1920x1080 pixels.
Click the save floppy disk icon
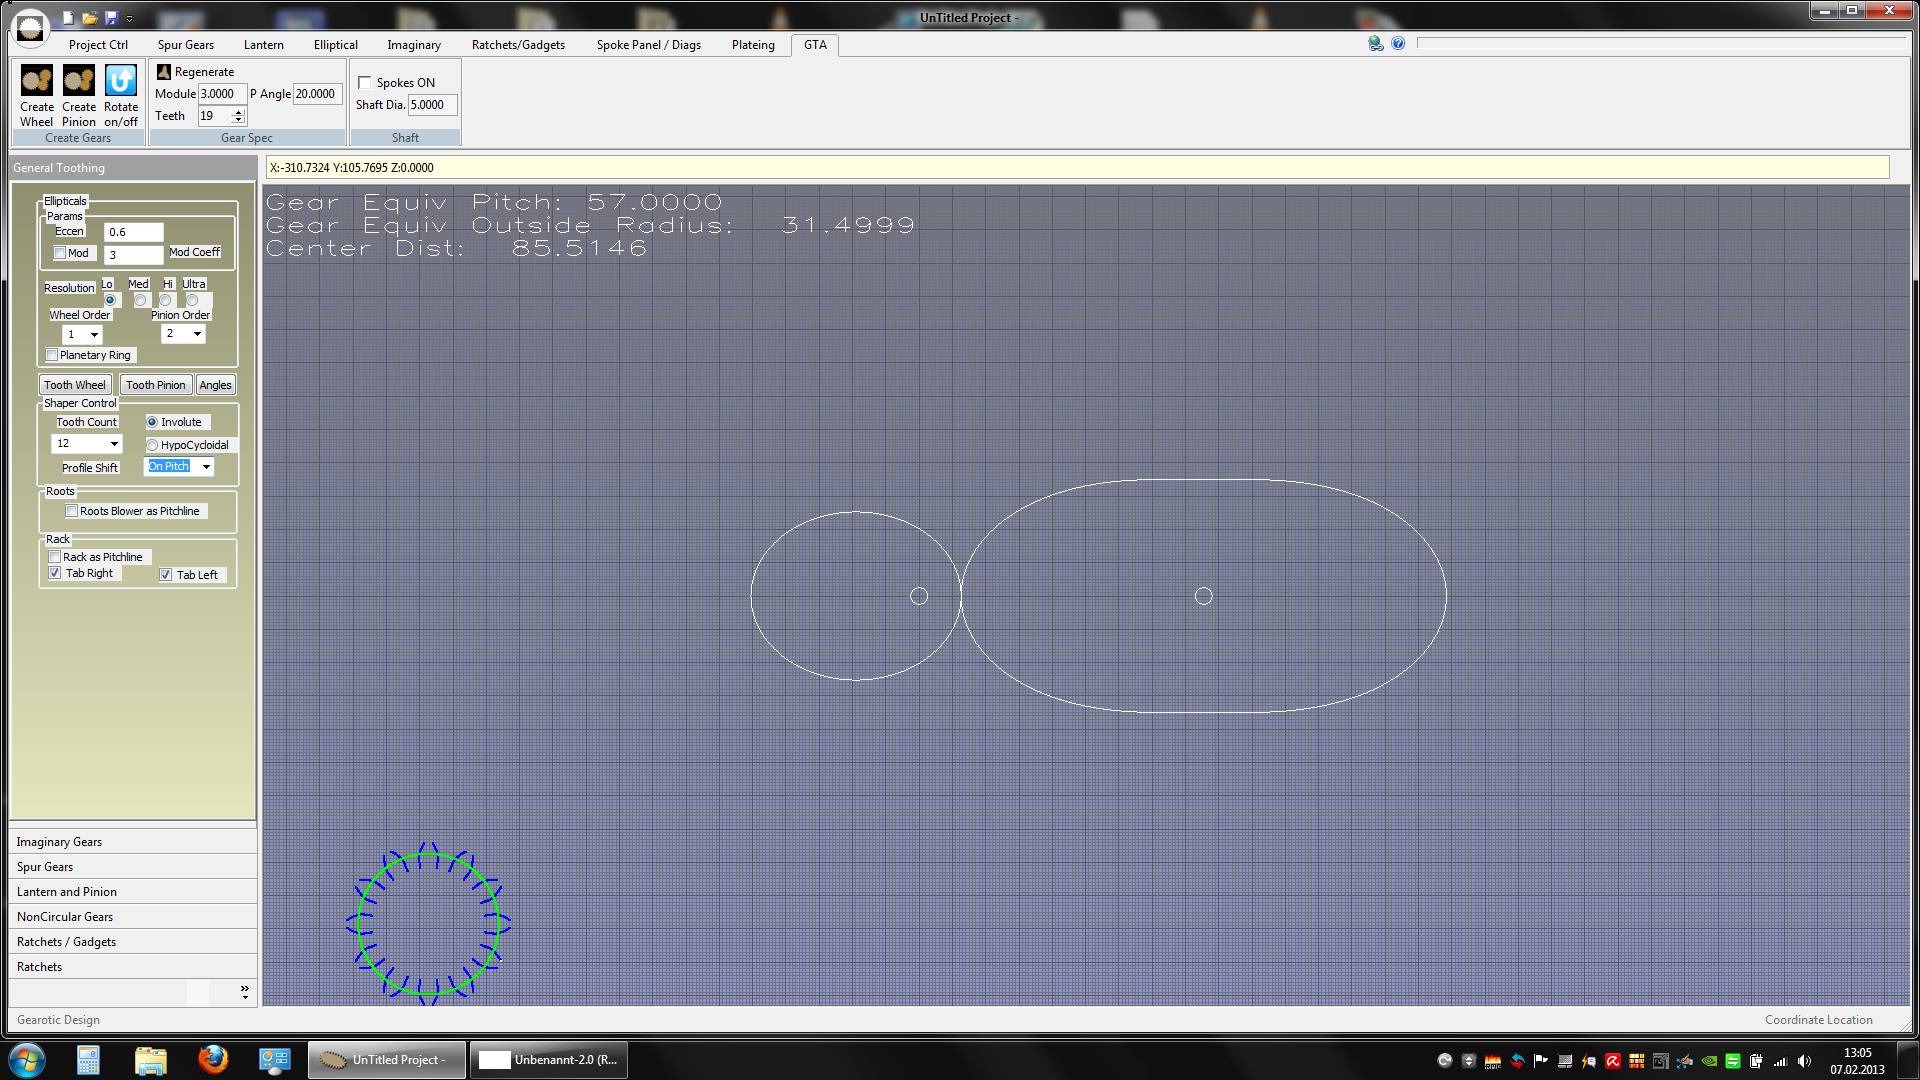tap(111, 18)
